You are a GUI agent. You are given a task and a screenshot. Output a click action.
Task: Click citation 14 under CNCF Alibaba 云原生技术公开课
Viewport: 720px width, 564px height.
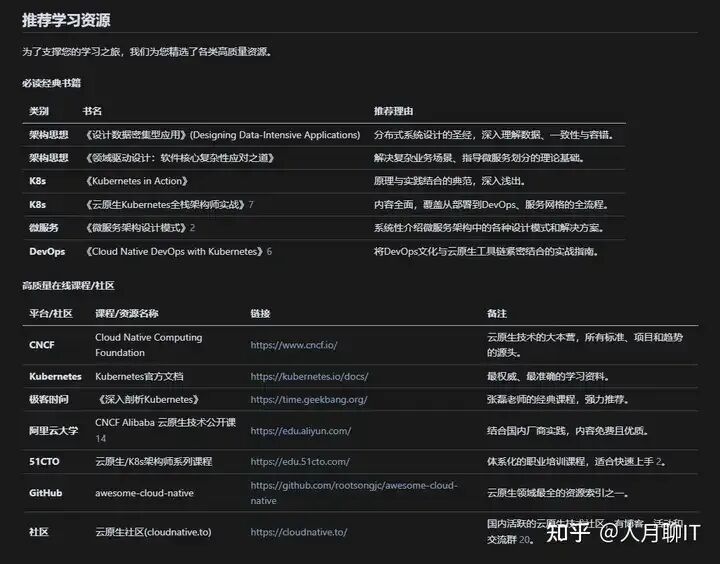[x=101, y=439]
